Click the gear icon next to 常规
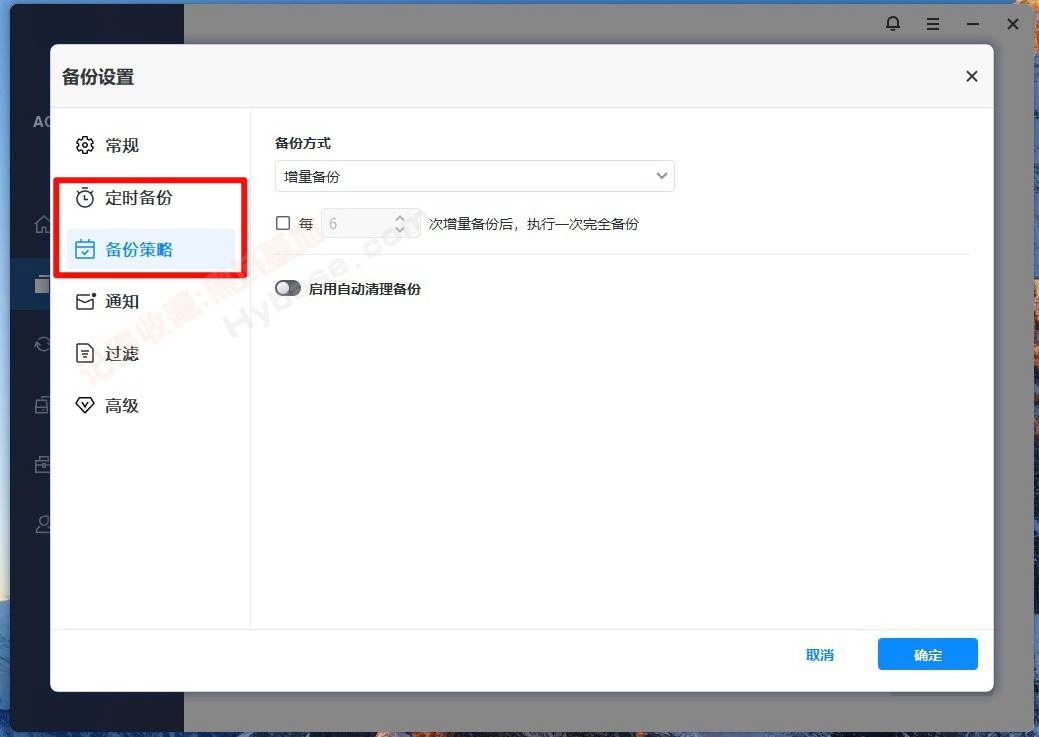The width and height of the screenshot is (1039, 737). pyautogui.click(x=85, y=144)
